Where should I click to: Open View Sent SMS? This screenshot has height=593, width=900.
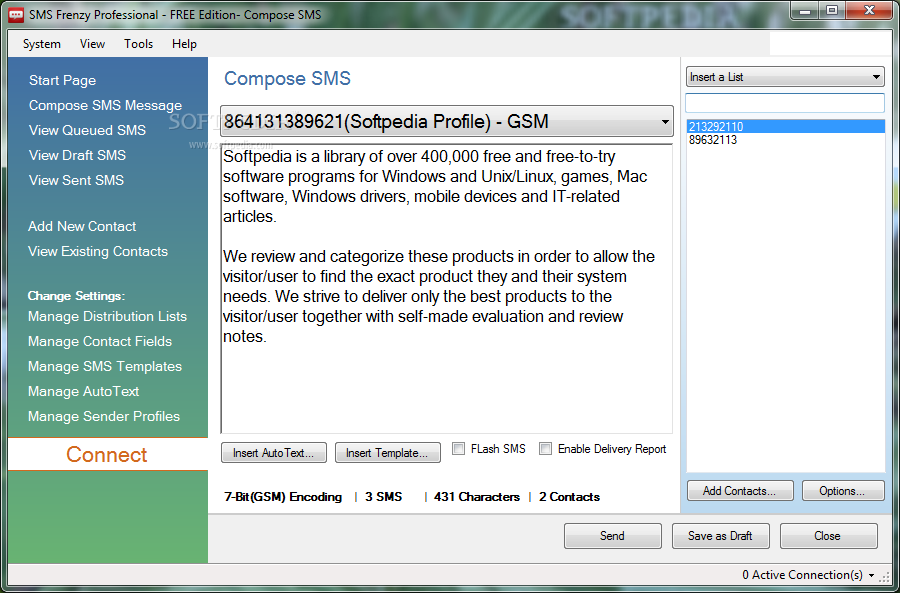point(76,180)
